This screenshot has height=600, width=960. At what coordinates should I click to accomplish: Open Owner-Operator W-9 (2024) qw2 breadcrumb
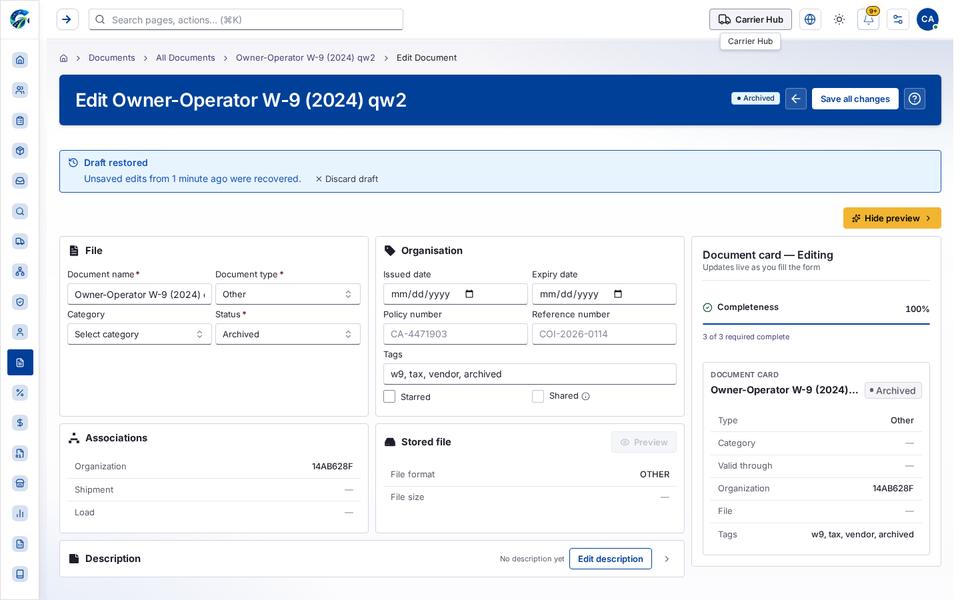[306, 58]
